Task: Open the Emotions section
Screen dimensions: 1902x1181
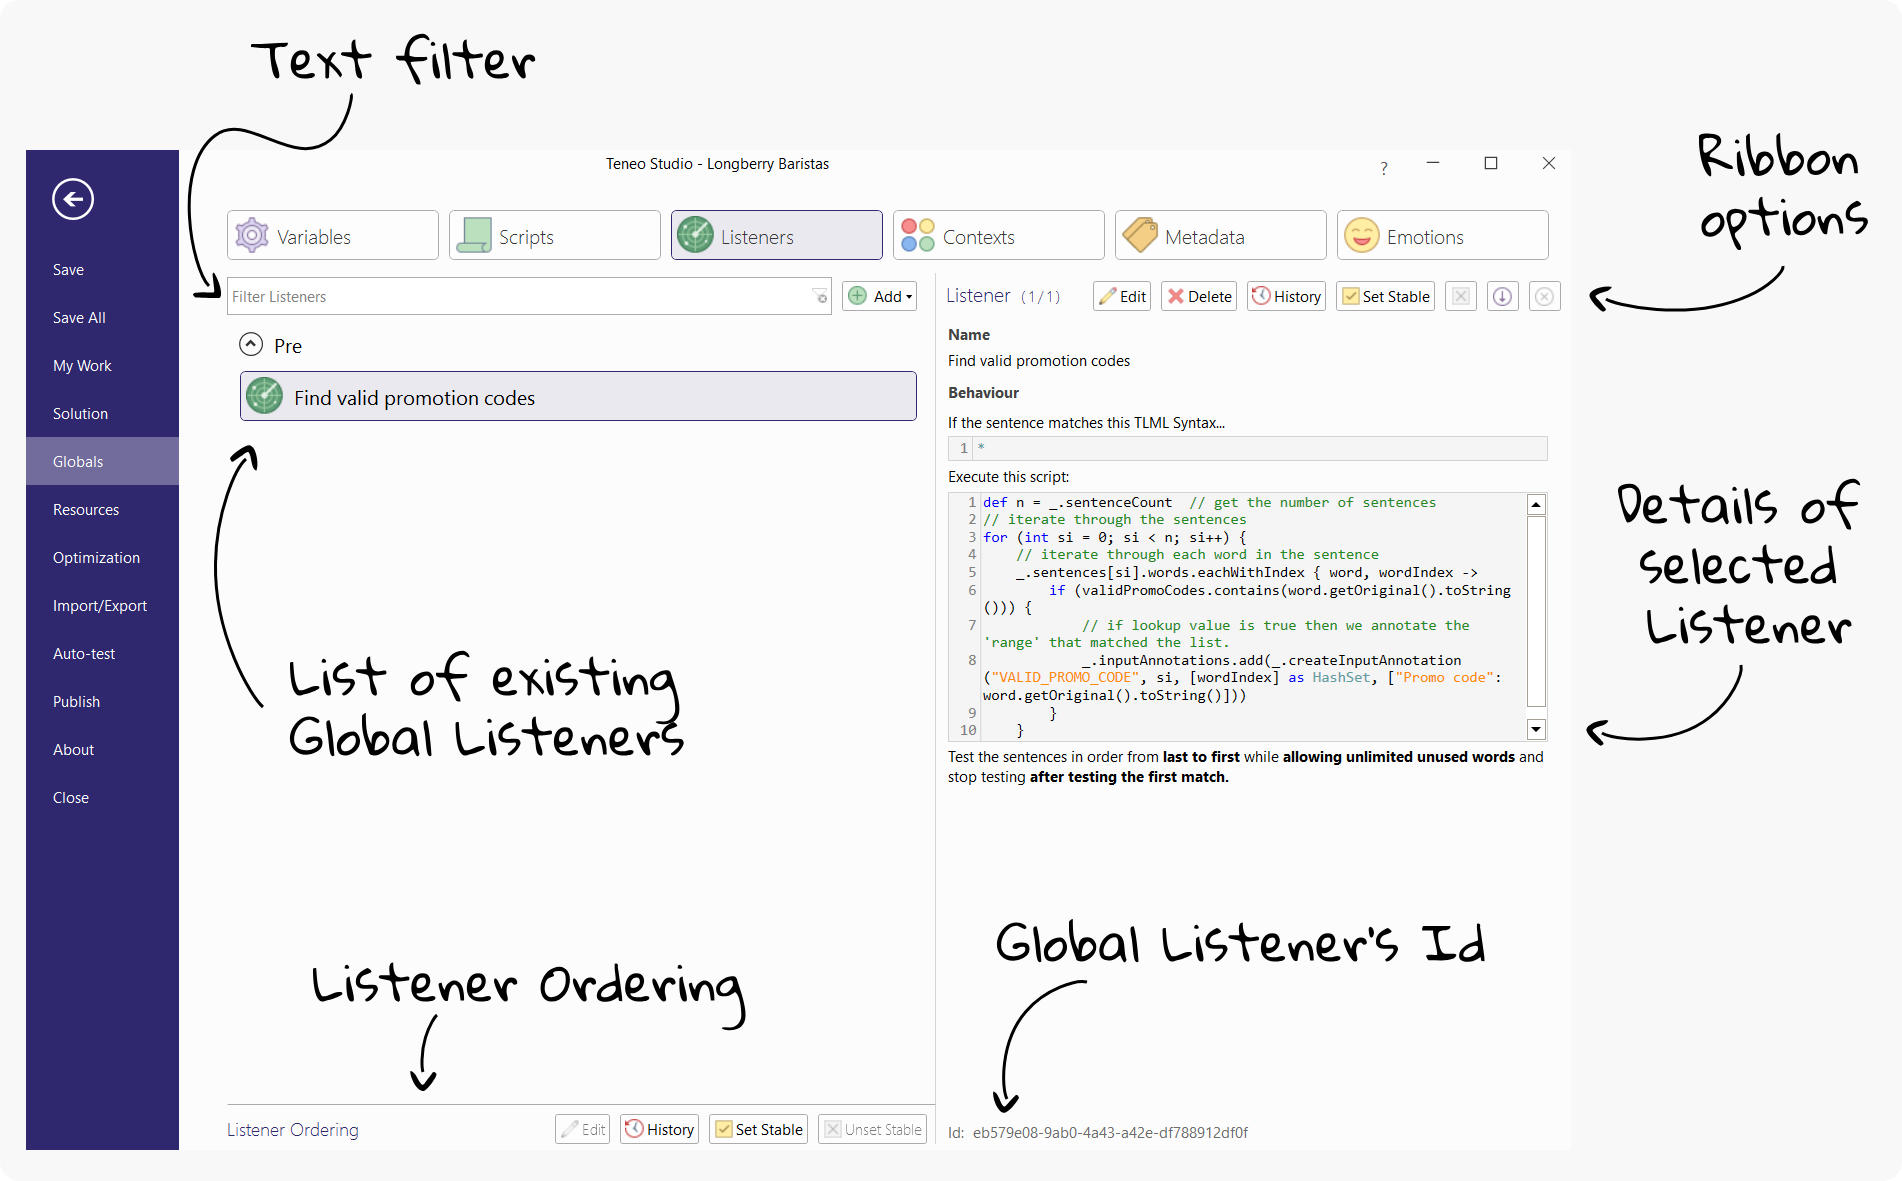Action: point(1442,236)
